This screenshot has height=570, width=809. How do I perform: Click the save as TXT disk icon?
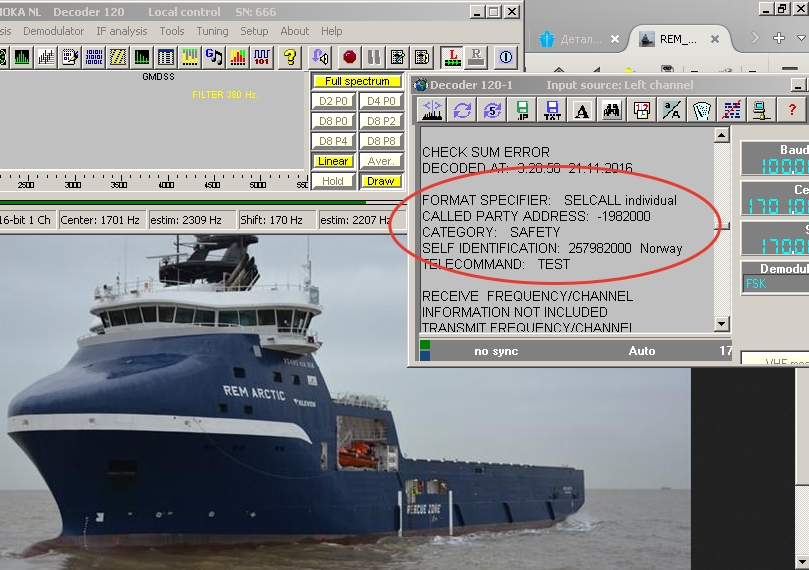[x=552, y=110]
